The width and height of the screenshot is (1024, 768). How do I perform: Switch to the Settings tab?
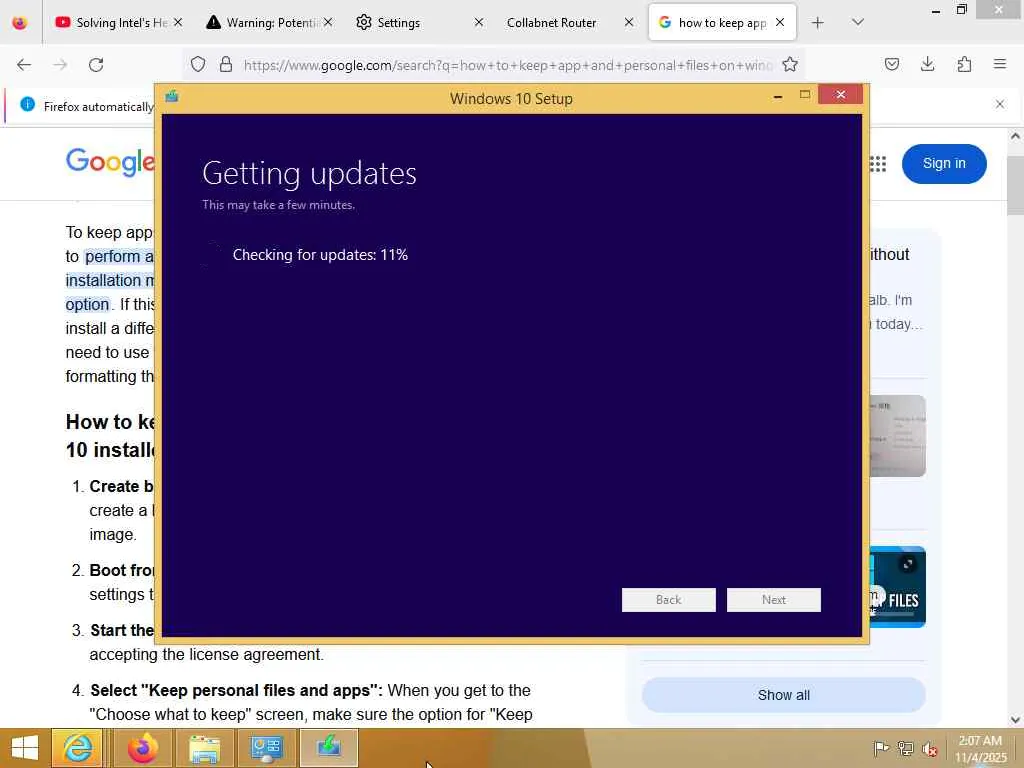(419, 22)
